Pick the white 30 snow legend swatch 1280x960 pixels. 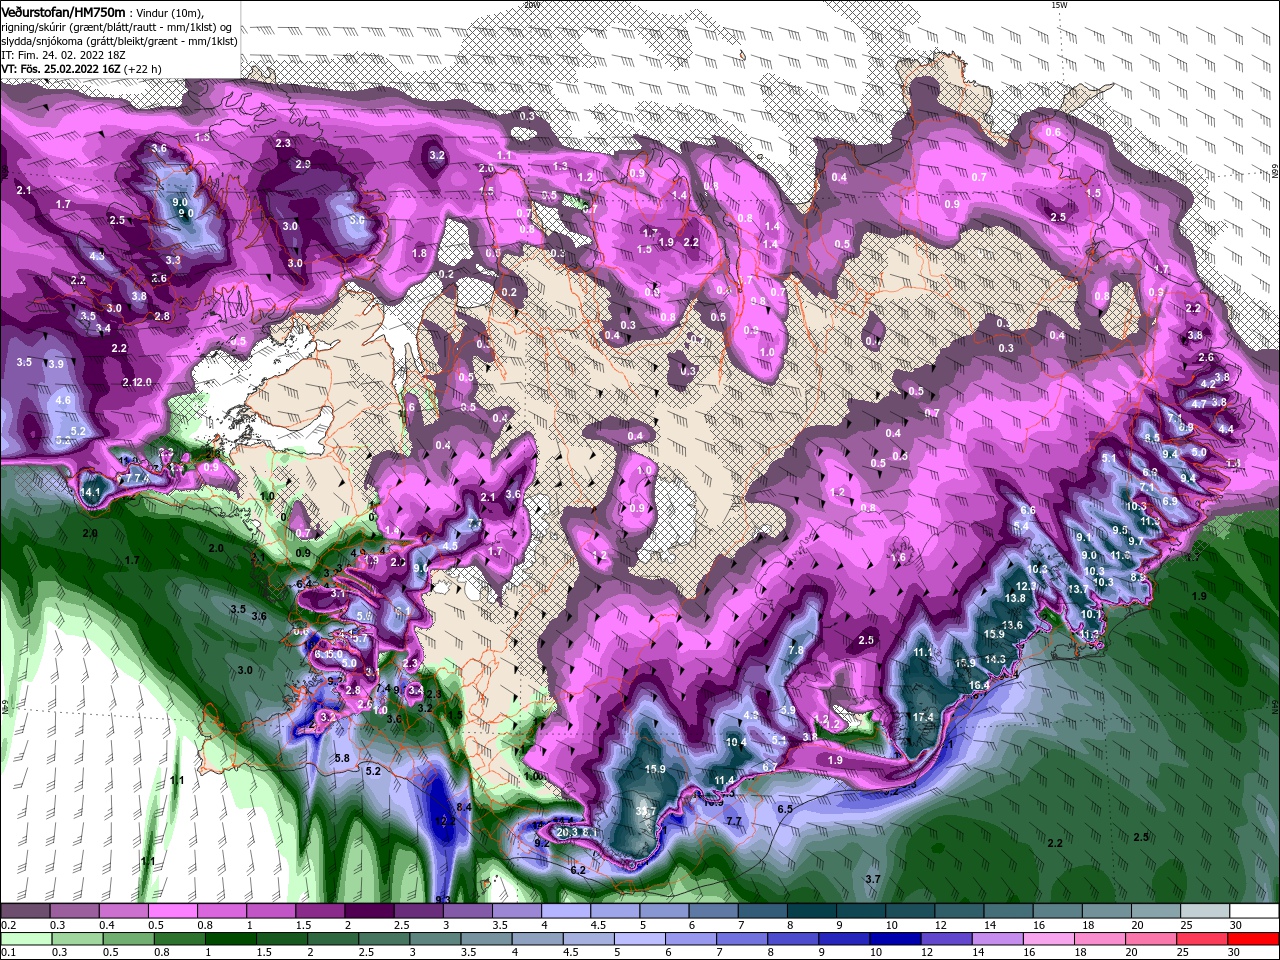pos(1255,911)
